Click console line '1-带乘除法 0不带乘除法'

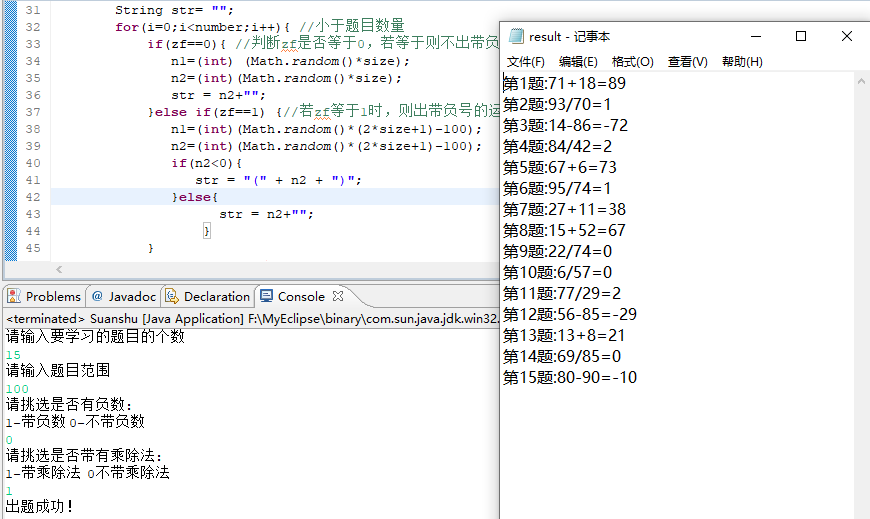pos(88,473)
